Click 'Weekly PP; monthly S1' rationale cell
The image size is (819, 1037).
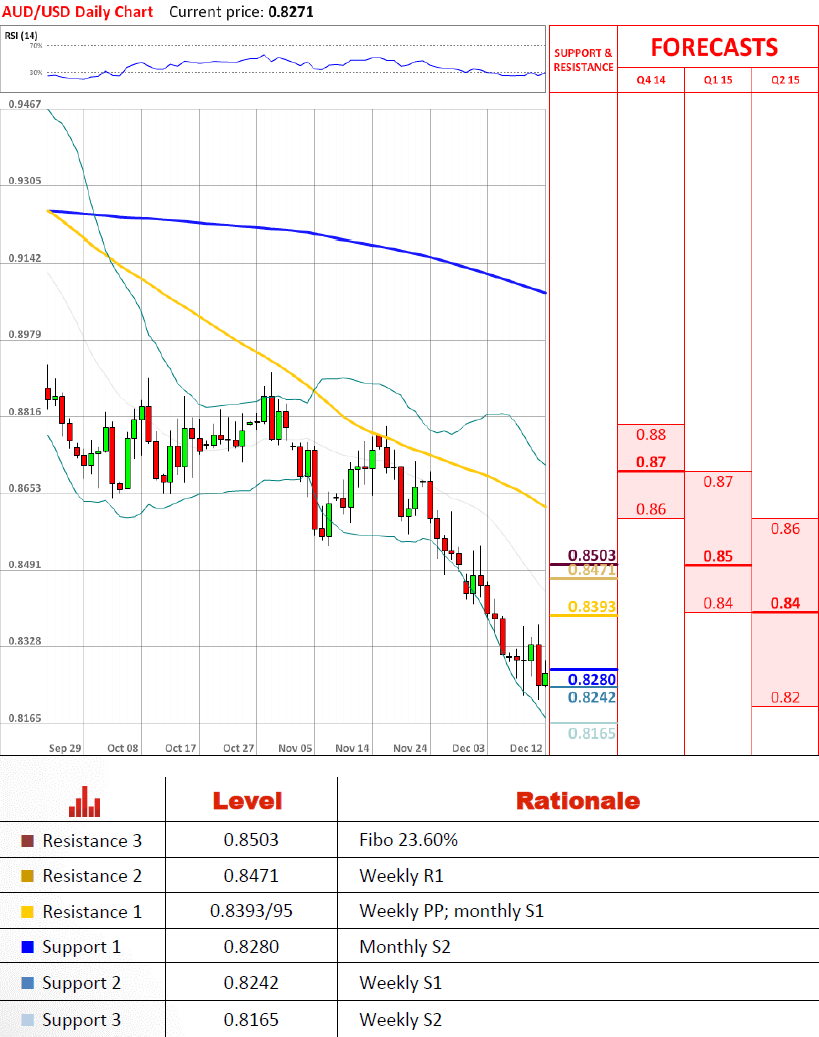[x=451, y=911]
